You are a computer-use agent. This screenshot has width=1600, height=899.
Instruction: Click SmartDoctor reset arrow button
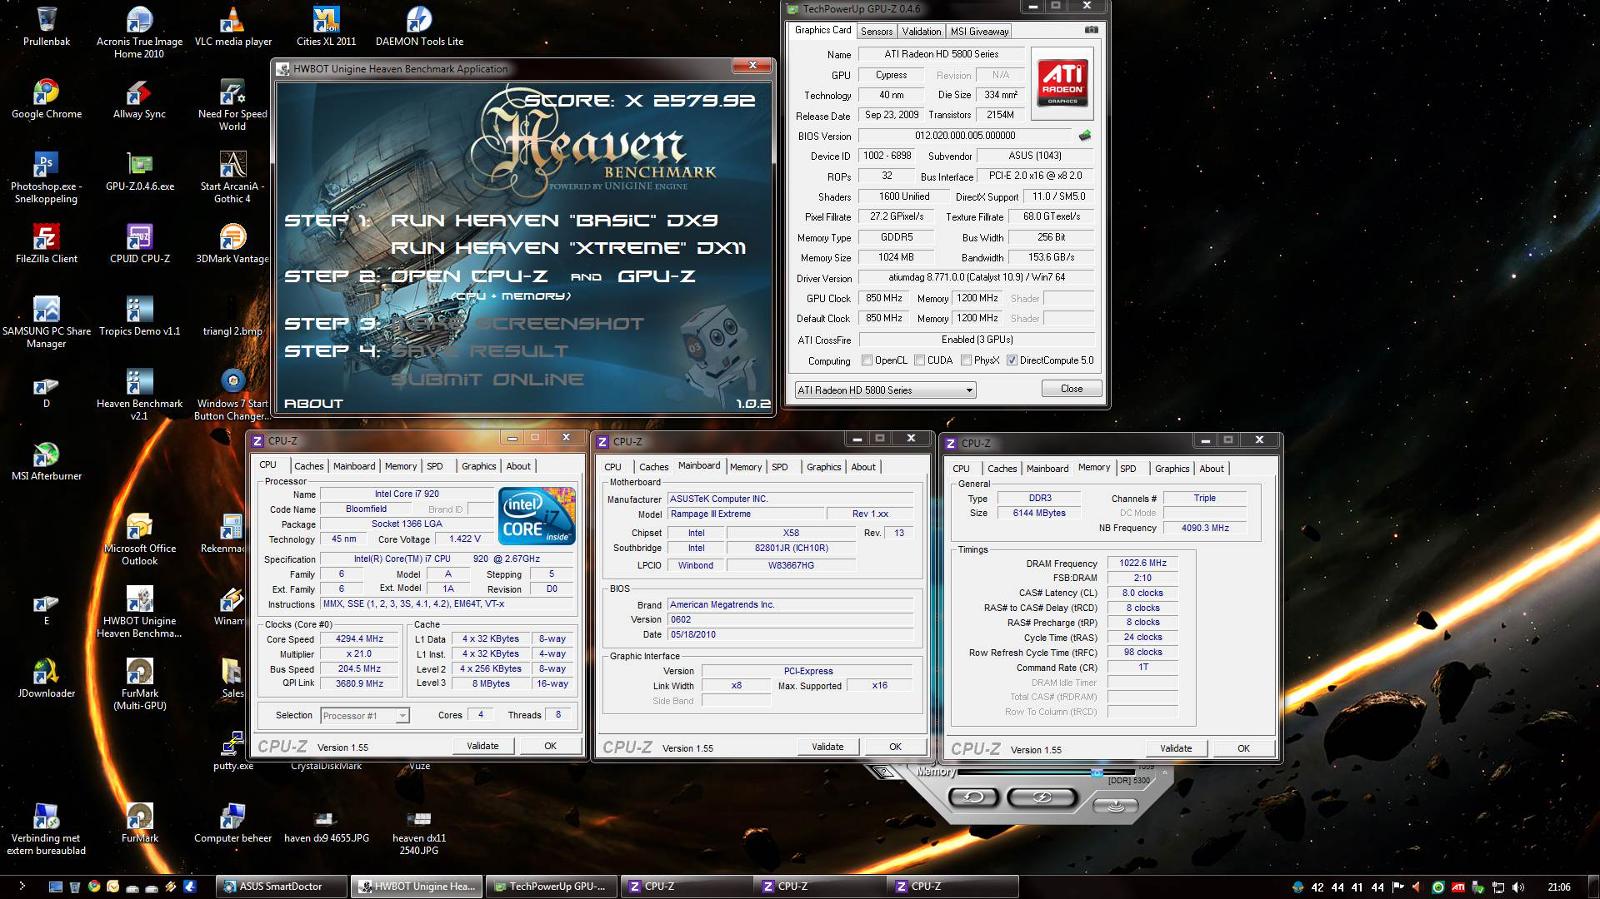(973, 797)
